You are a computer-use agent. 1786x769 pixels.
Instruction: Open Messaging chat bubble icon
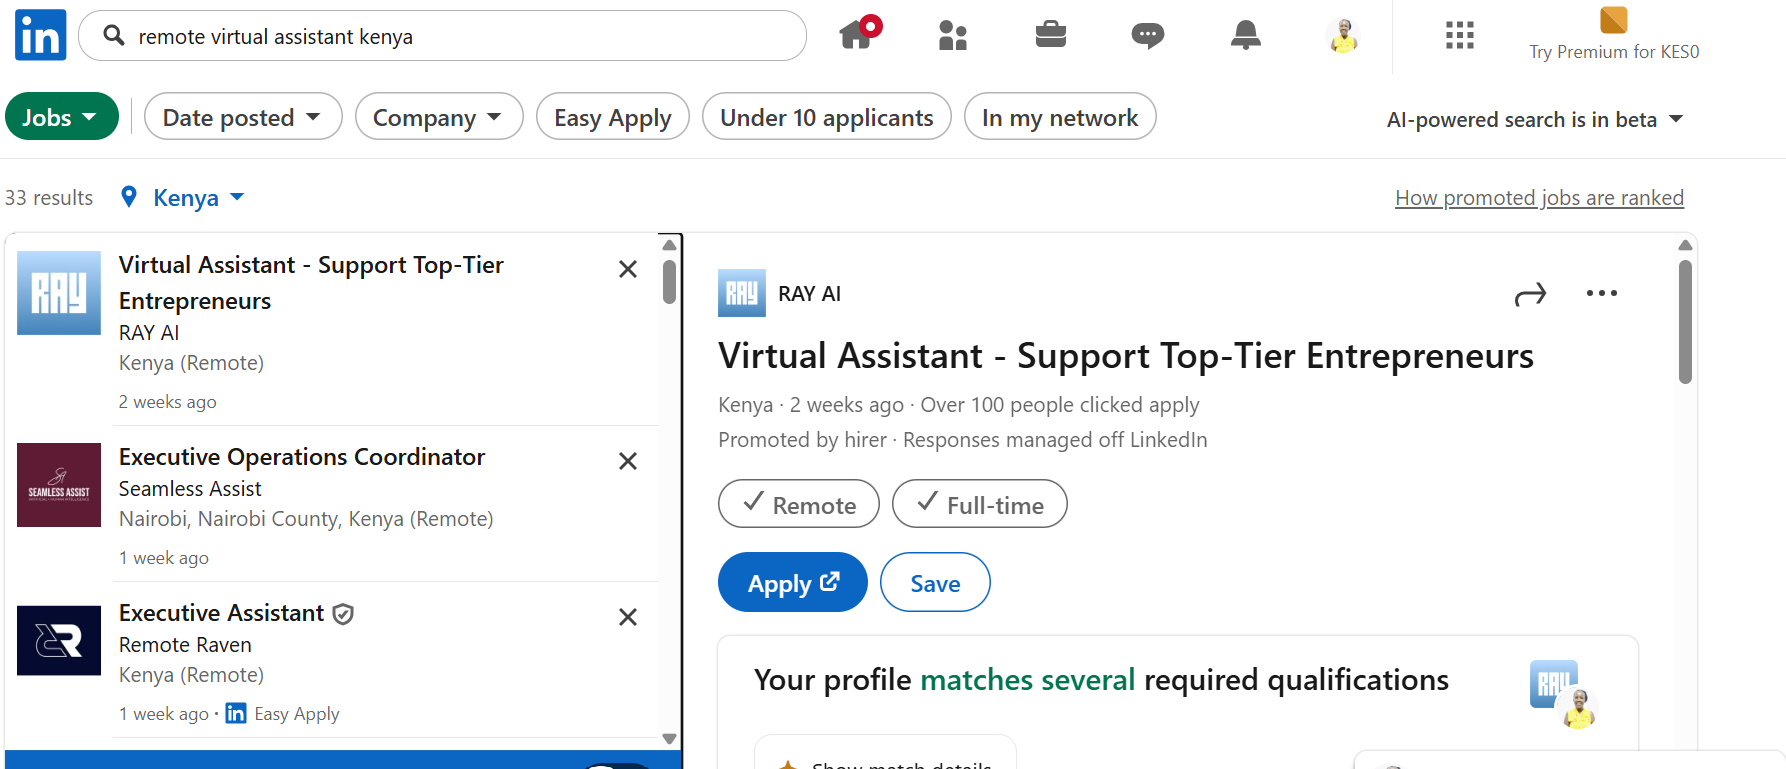click(1147, 36)
